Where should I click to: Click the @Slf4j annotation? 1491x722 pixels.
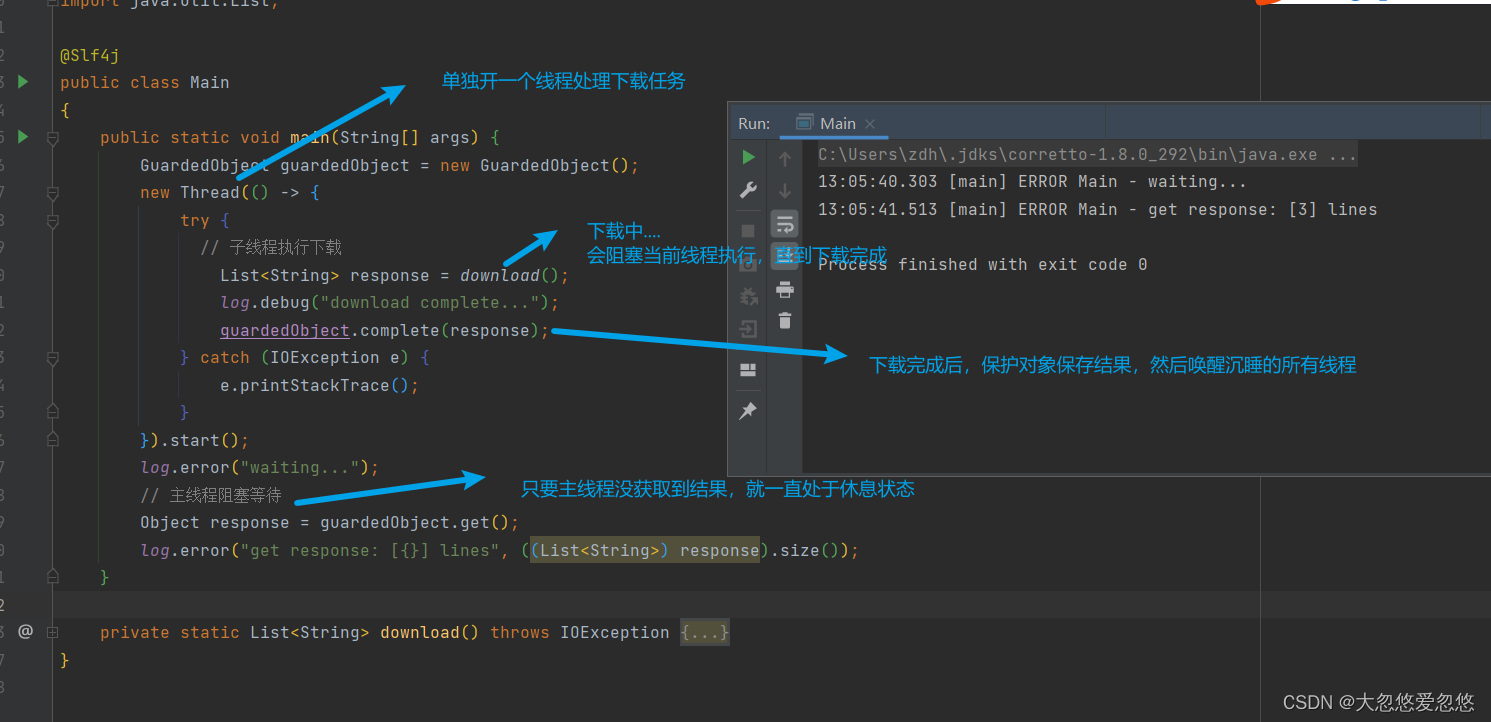90,56
